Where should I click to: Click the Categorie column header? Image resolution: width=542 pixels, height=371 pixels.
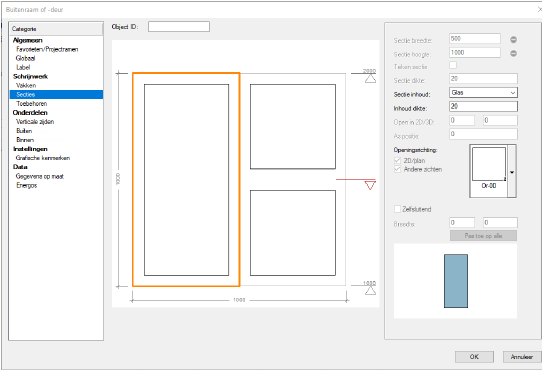(56, 29)
